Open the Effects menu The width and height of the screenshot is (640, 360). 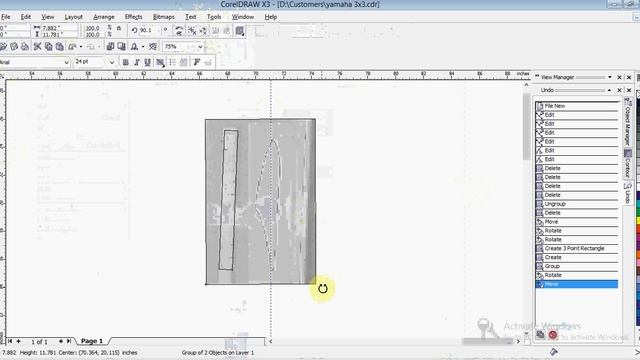coord(133,17)
